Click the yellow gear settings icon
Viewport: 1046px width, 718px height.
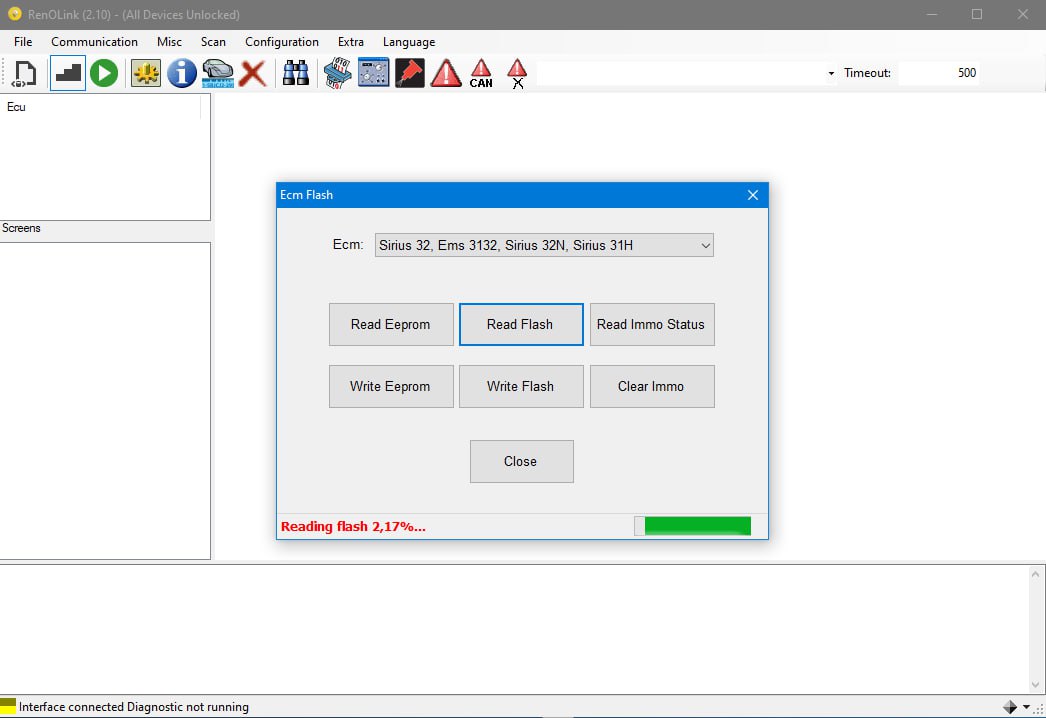tap(146, 73)
